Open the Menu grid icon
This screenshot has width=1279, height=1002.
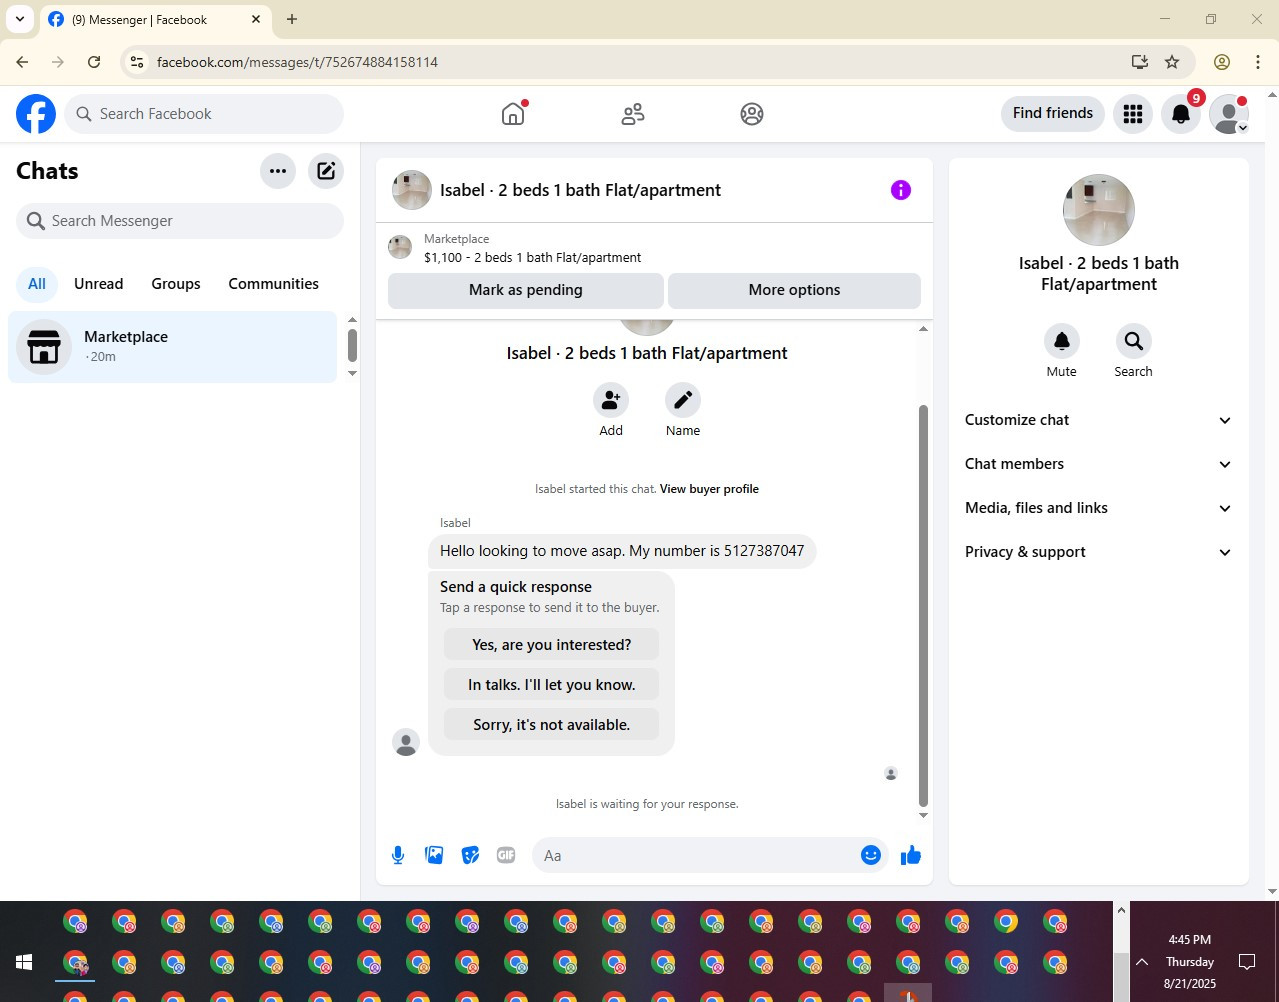pyautogui.click(x=1133, y=114)
